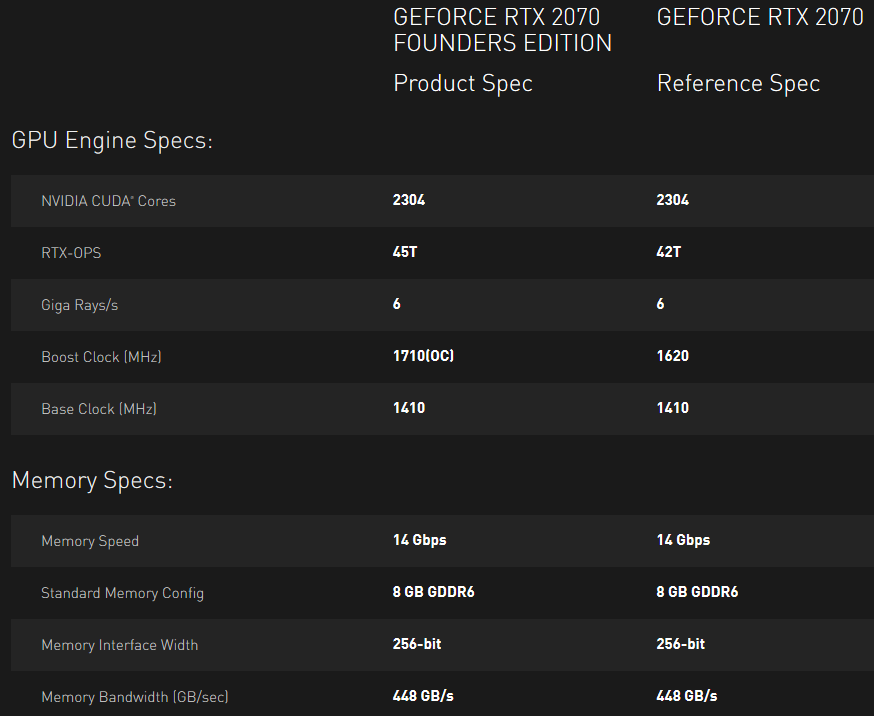Click the Giga Rays/s row label
Screen dimensions: 874x716
click(79, 305)
